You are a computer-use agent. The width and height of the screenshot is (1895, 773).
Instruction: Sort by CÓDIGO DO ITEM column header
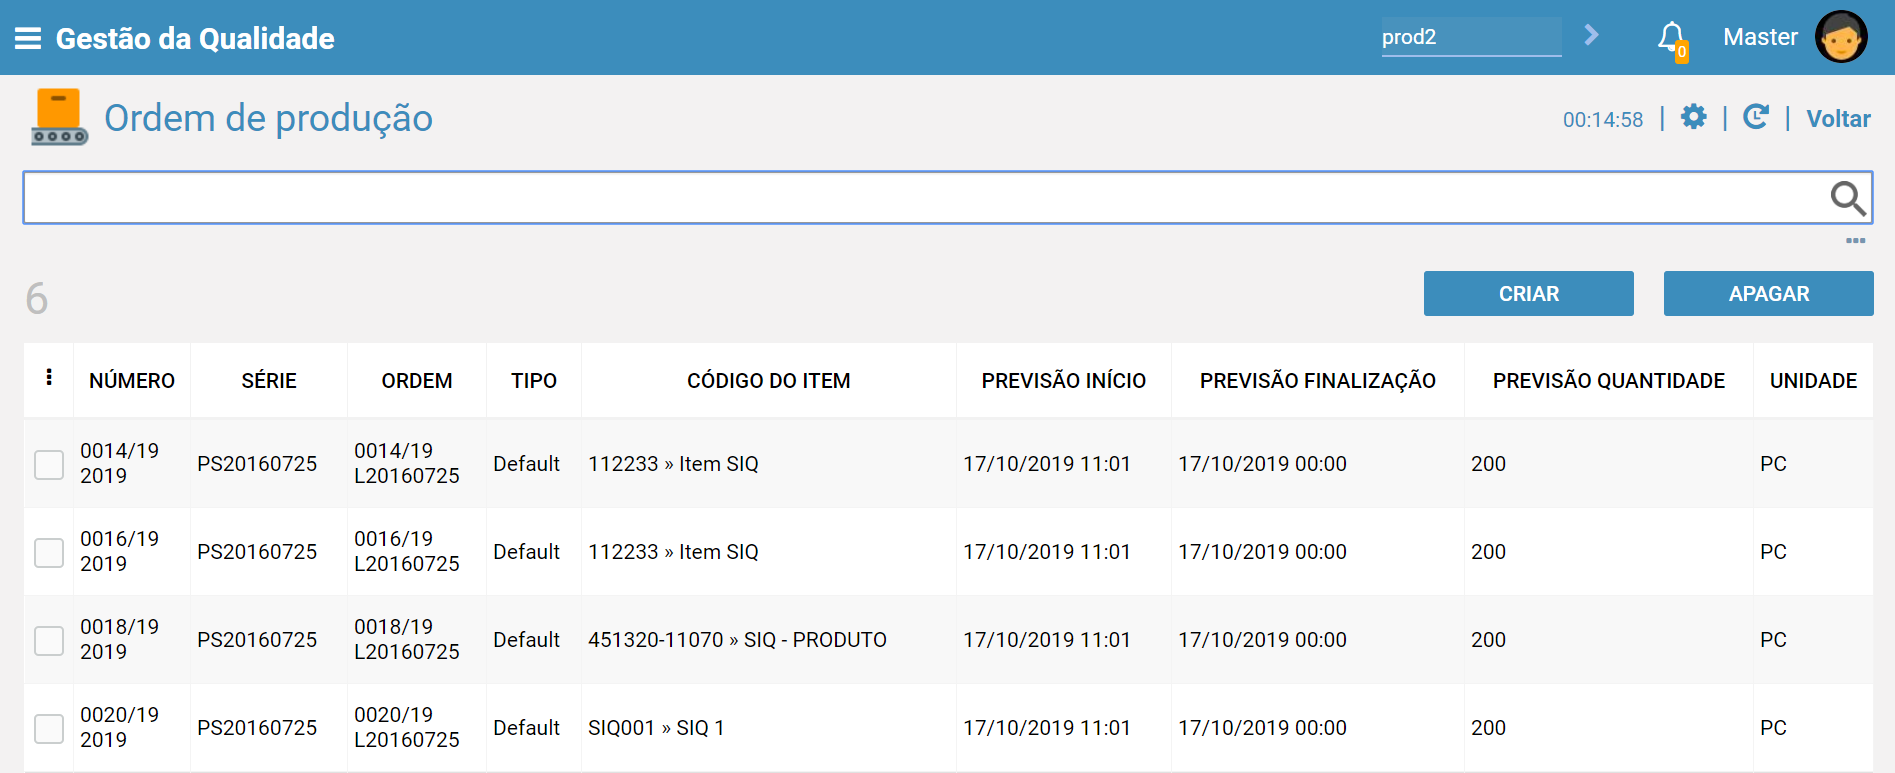pos(769,381)
